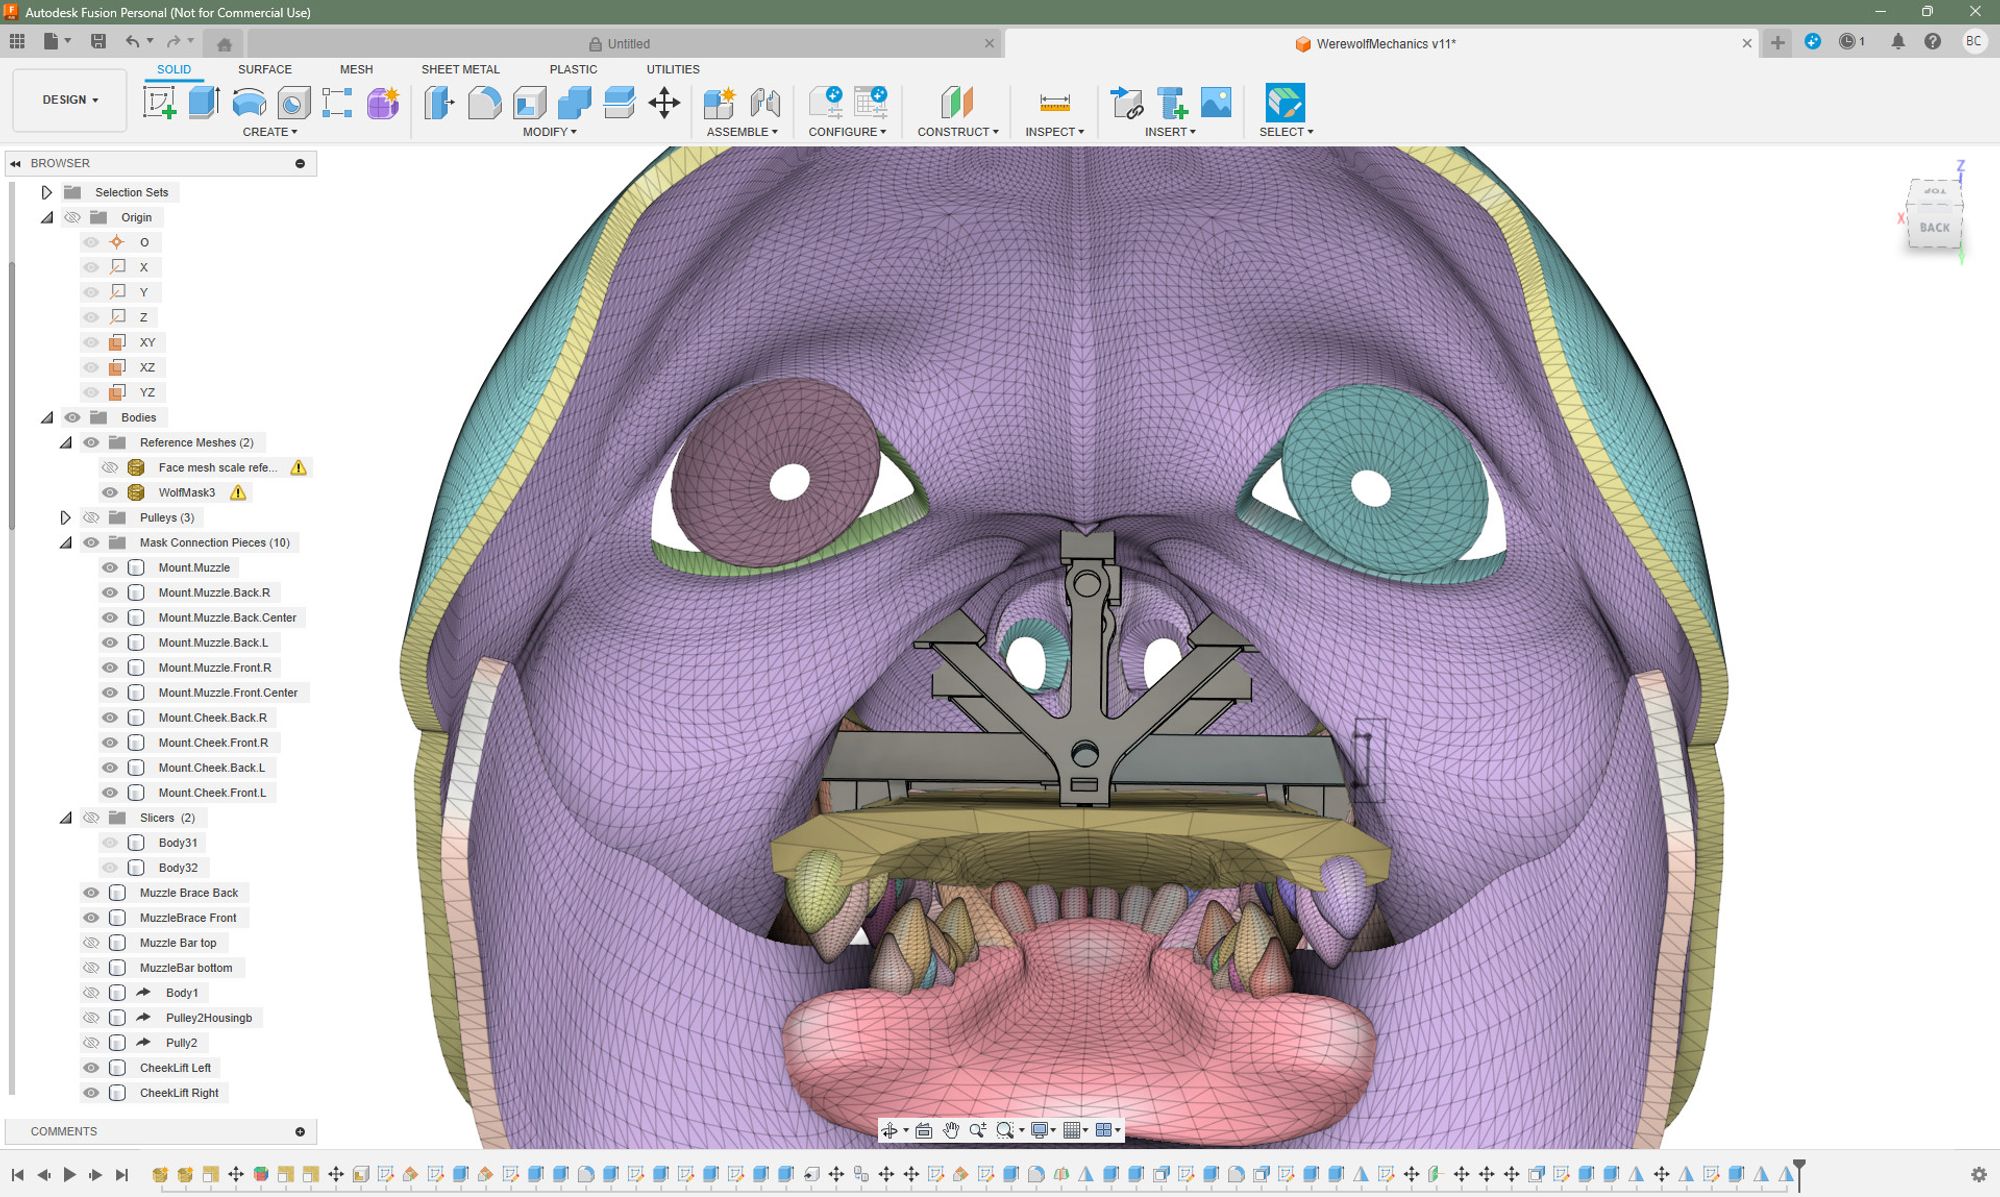Screen dimensions: 2000x1197
Task: Go to the Home tab button
Action: coord(224,43)
